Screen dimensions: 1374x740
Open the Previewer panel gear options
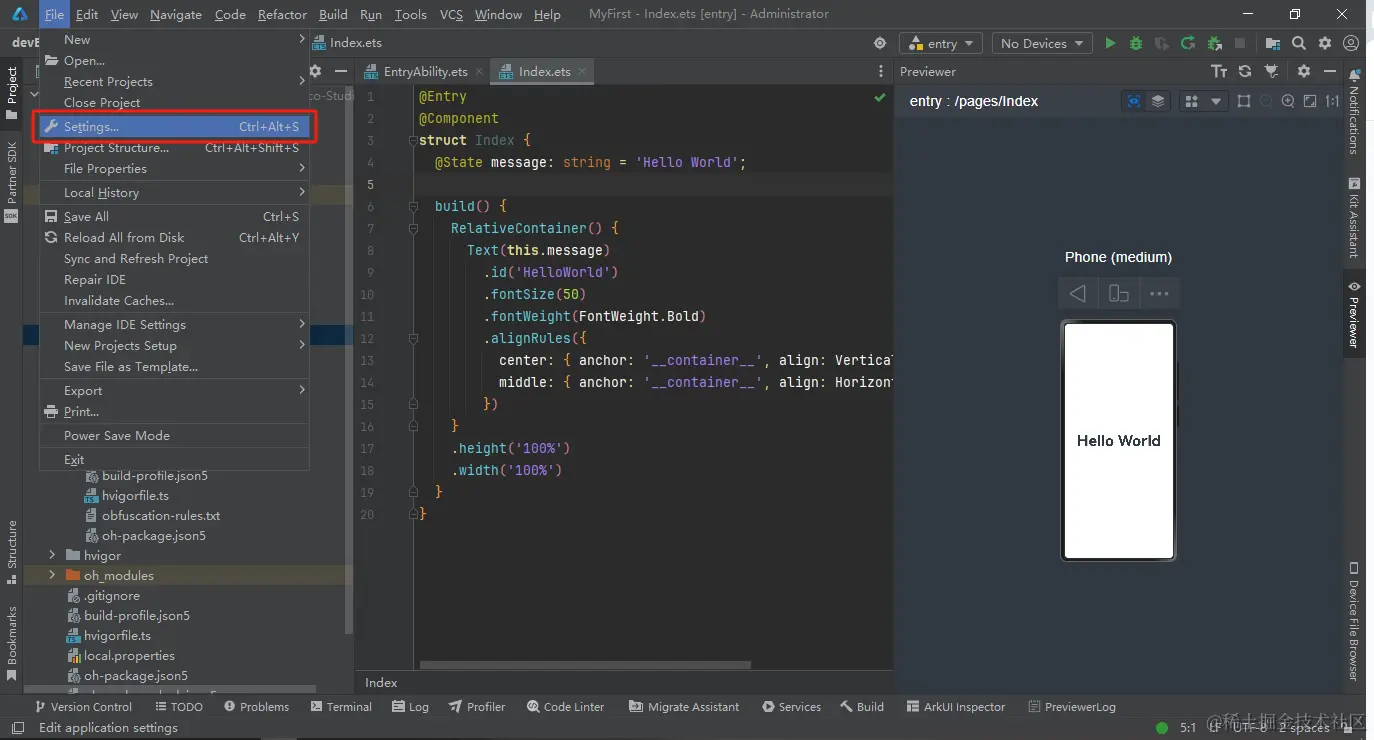coord(1304,71)
